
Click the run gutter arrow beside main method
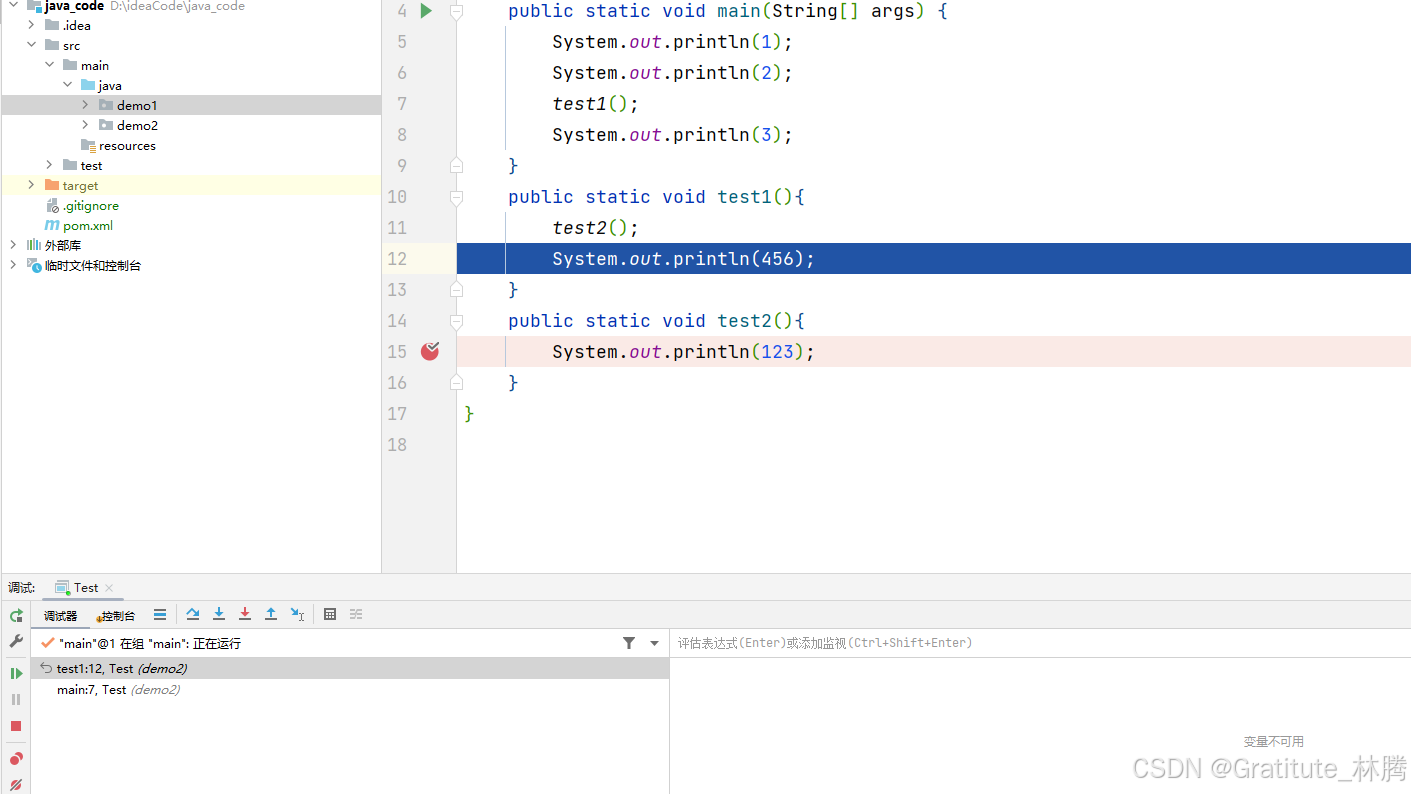pyautogui.click(x=426, y=11)
